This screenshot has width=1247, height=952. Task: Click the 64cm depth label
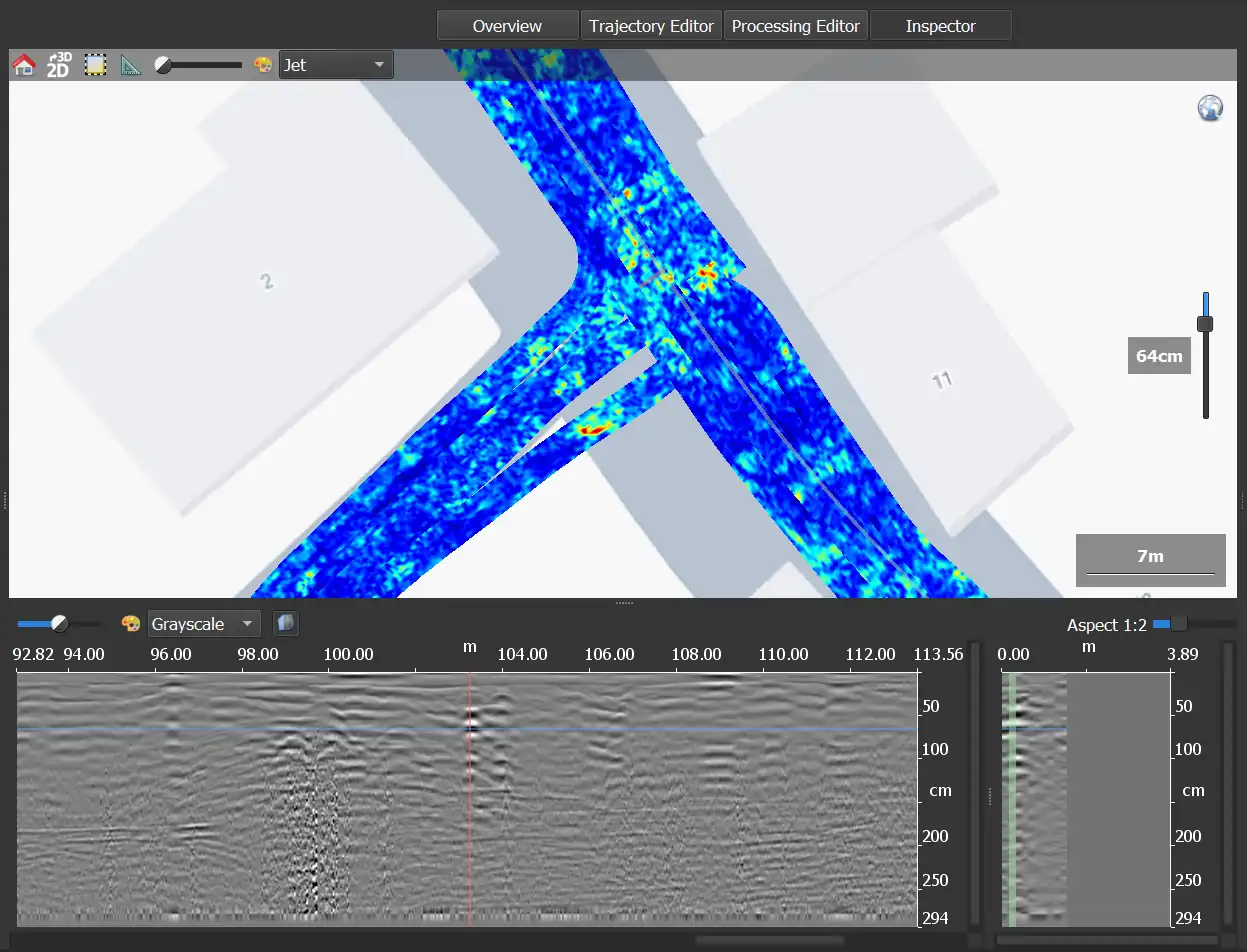[x=1159, y=356]
